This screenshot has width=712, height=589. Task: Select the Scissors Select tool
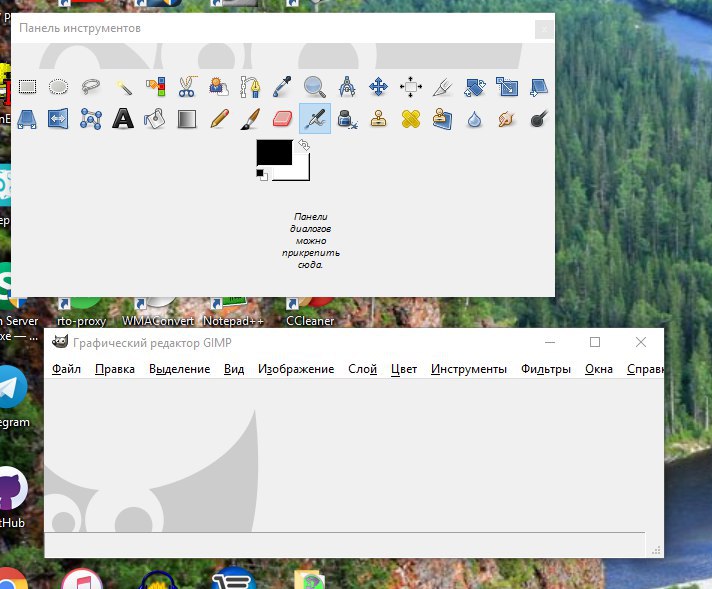187,86
